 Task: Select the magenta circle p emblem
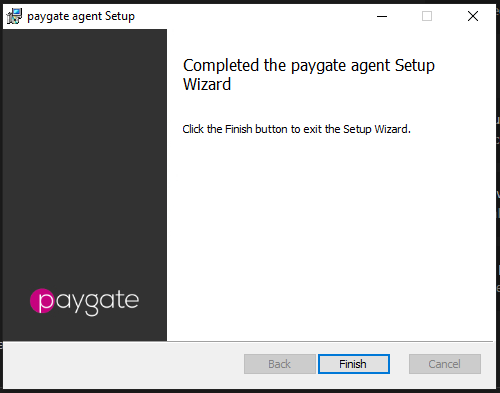(x=42, y=301)
